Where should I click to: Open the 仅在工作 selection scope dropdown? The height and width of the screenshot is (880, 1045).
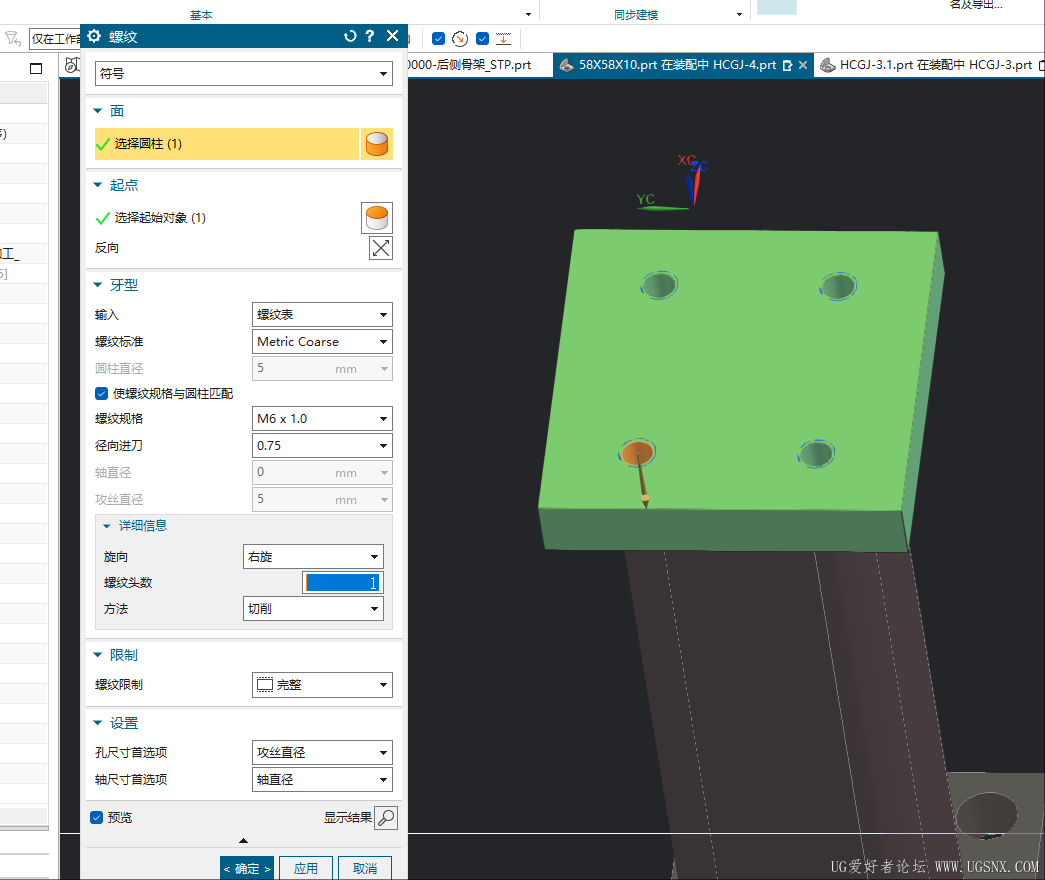(55, 39)
